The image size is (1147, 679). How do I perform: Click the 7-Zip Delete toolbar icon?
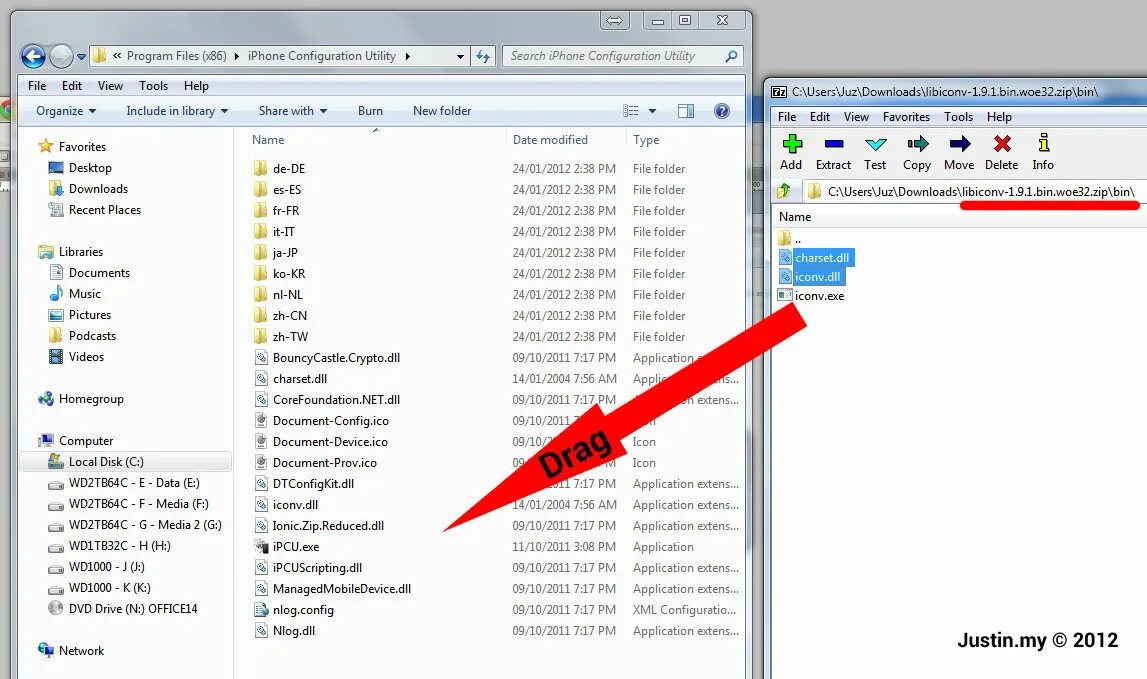coord(1002,143)
